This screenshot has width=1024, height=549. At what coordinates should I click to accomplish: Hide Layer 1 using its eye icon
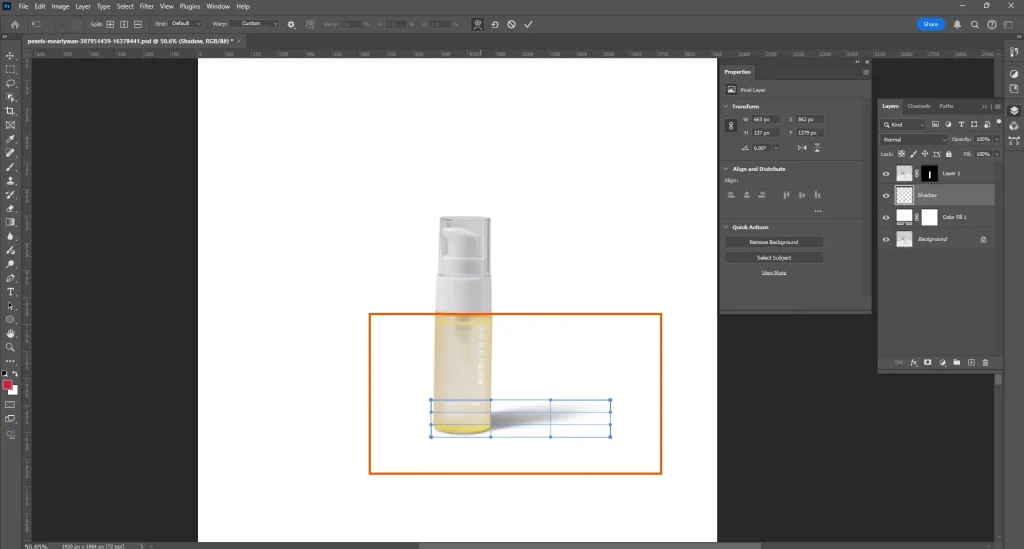(x=886, y=174)
